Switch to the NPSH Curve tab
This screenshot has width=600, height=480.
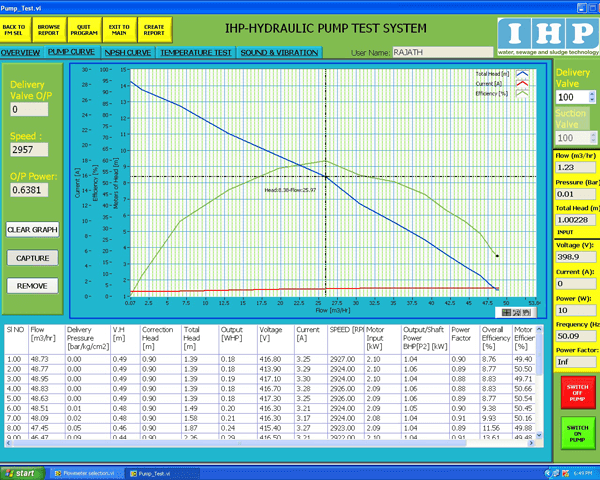pos(127,51)
